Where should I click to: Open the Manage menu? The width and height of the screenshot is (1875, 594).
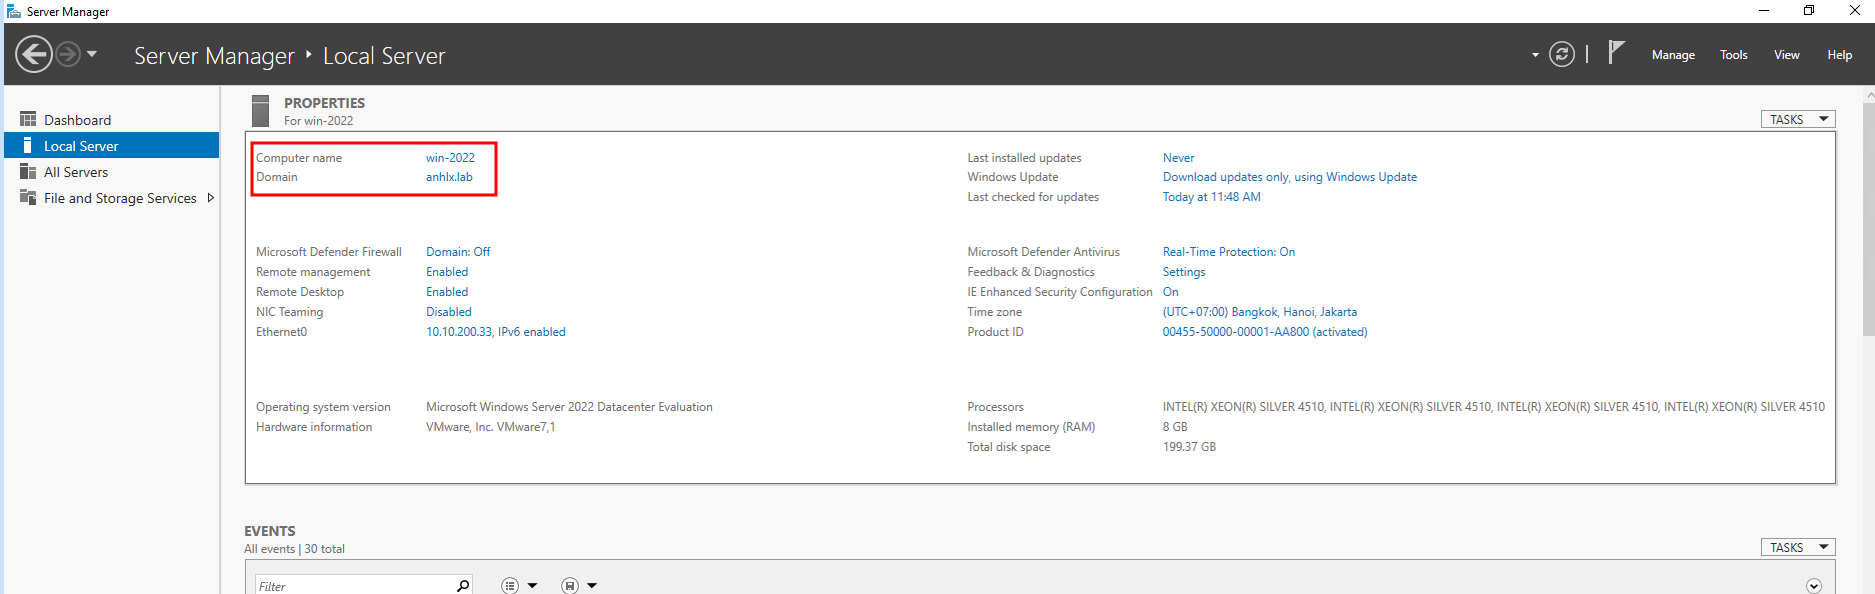click(x=1672, y=55)
